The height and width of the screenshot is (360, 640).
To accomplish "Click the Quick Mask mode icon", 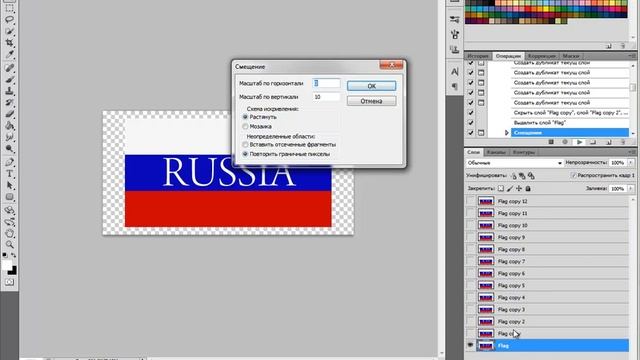I will (x=9, y=282).
